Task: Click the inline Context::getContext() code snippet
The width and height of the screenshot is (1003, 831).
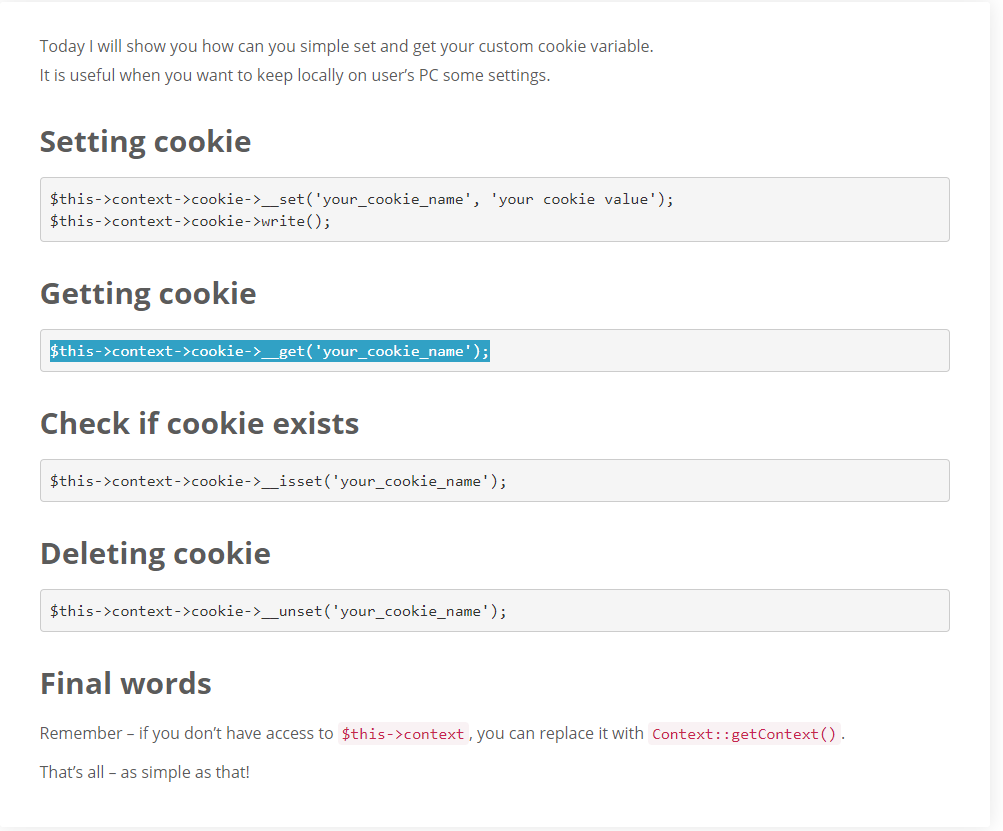Action: 744,734
